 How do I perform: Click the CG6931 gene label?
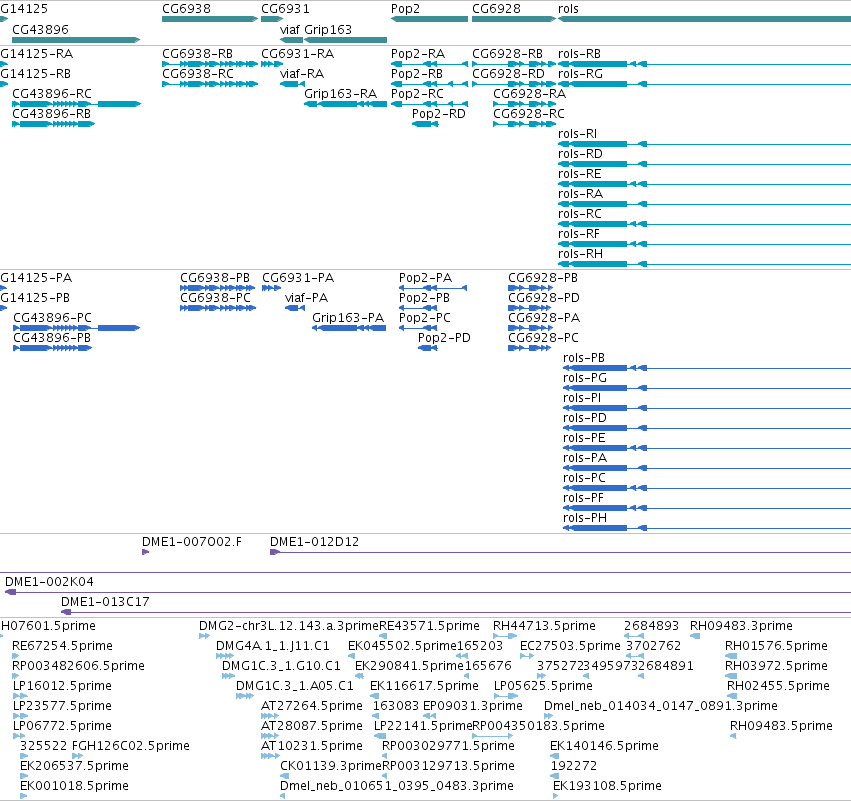coord(285,9)
